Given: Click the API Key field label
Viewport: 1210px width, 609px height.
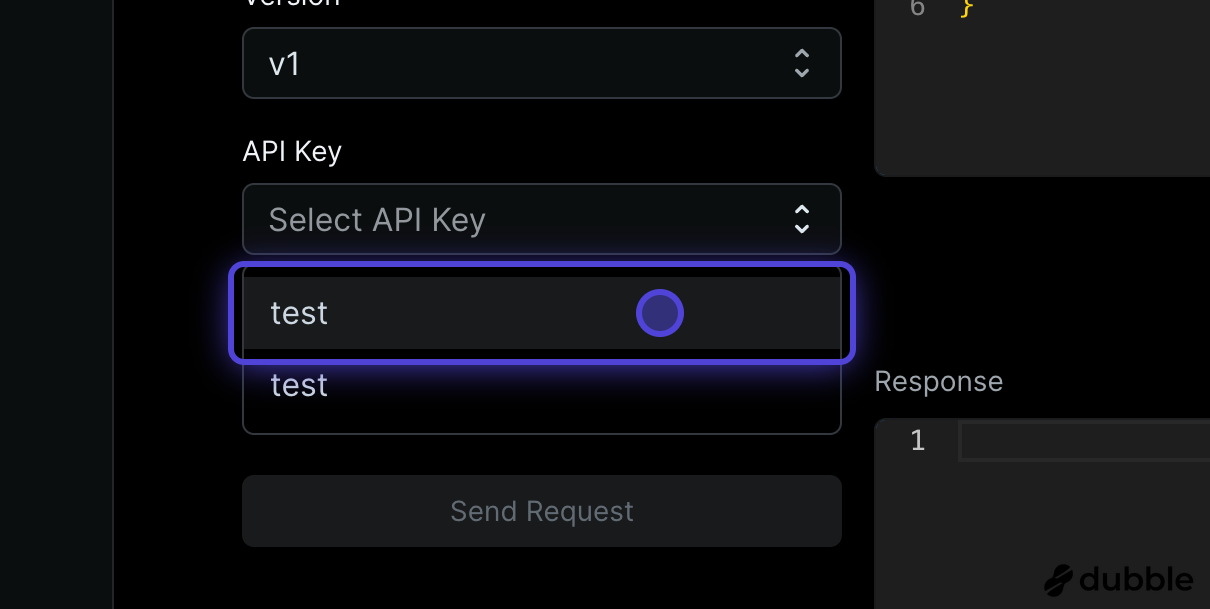Looking at the screenshot, I should click(292, 151).
